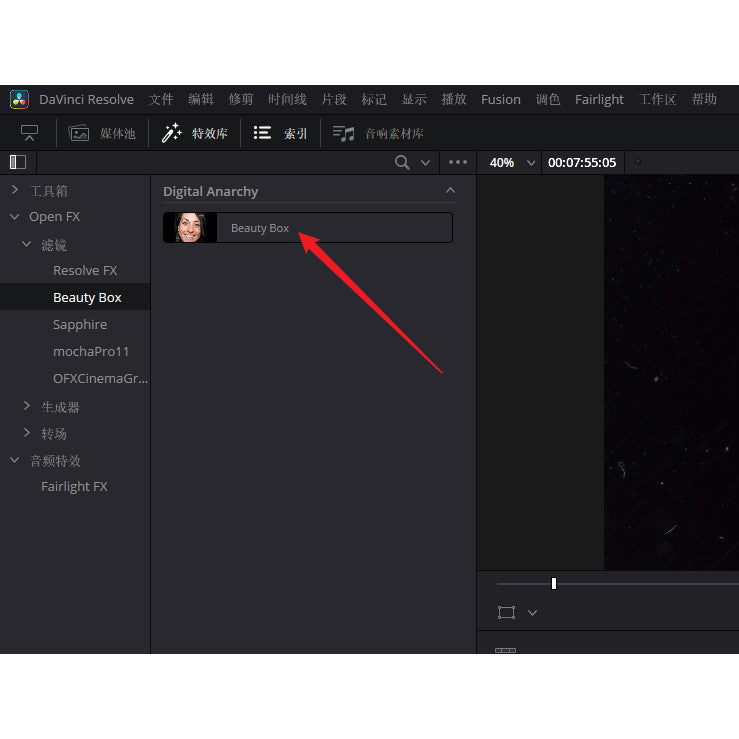Open the 音响素材库 sound library panel
The width and height of the screenshot is (739, 739).
[378, 133]
